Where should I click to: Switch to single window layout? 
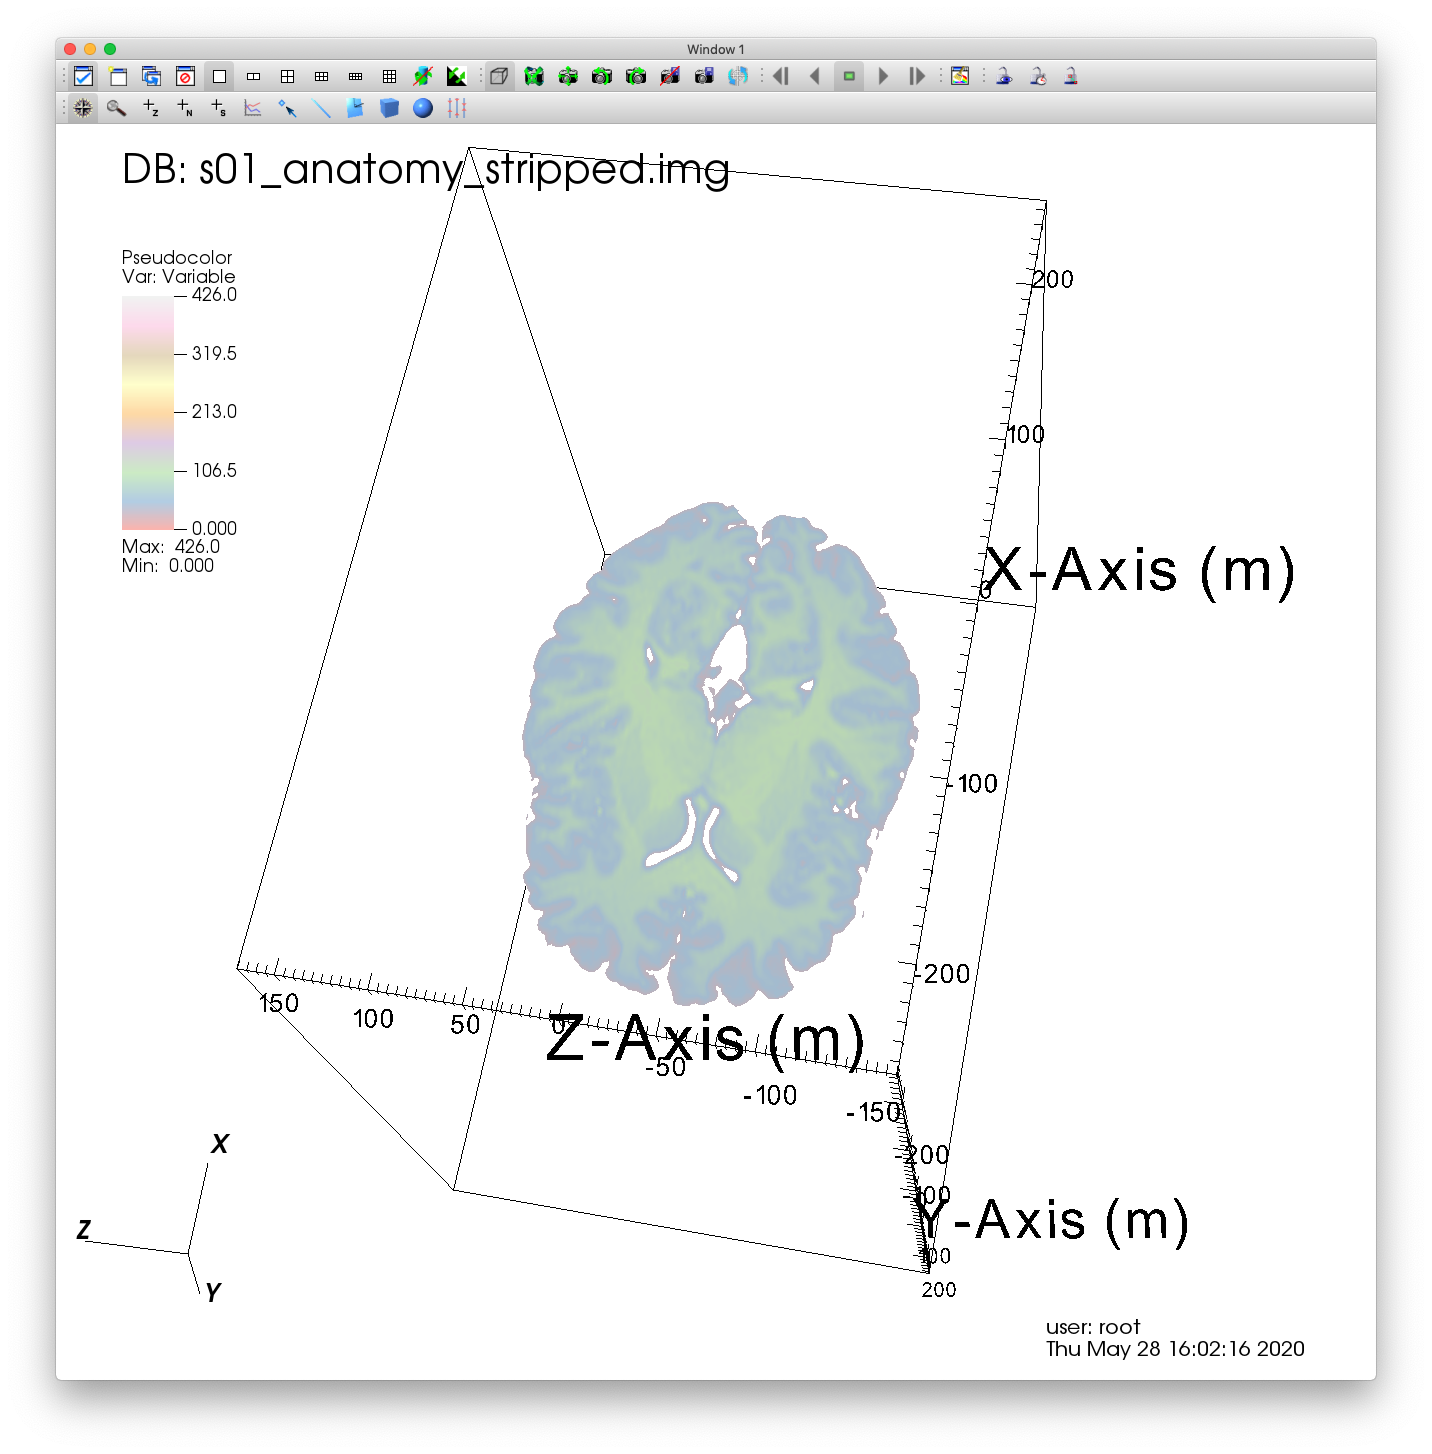pyautogui.click(x=219, y=76)
